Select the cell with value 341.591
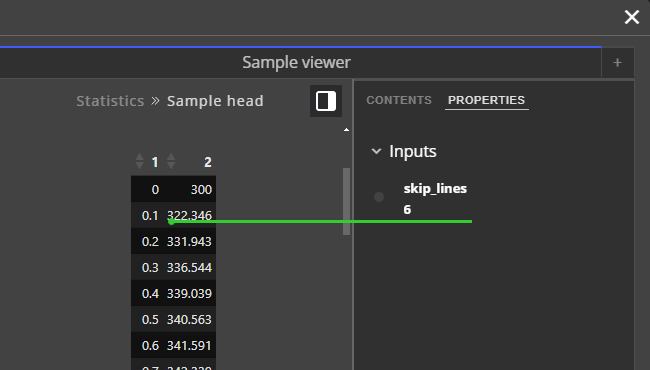The width and height of the screenshot is (650, 370). pos(190,346)
